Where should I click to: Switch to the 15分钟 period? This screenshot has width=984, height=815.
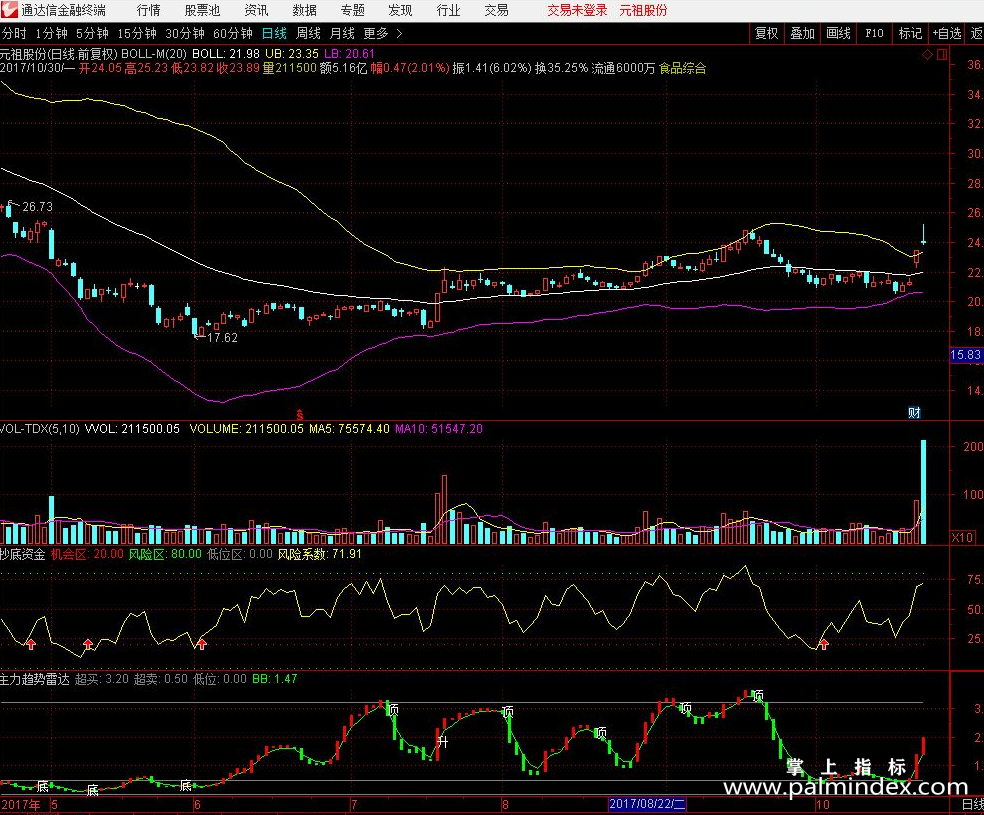[x=137, y=33]
